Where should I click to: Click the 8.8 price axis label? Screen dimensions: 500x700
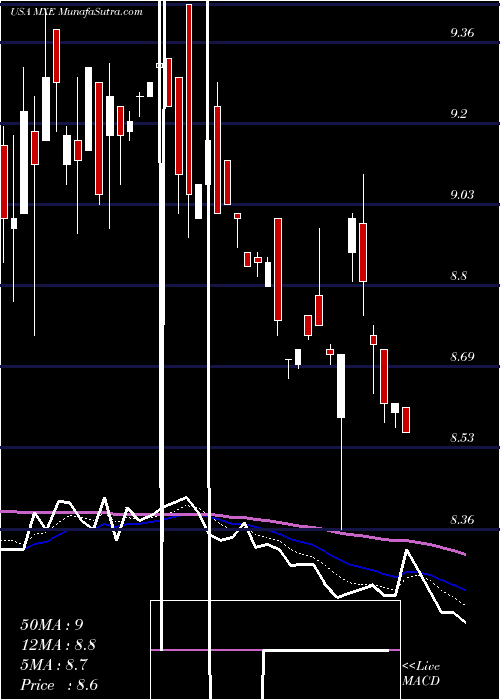pyautogui.click(x=458, y=275)
